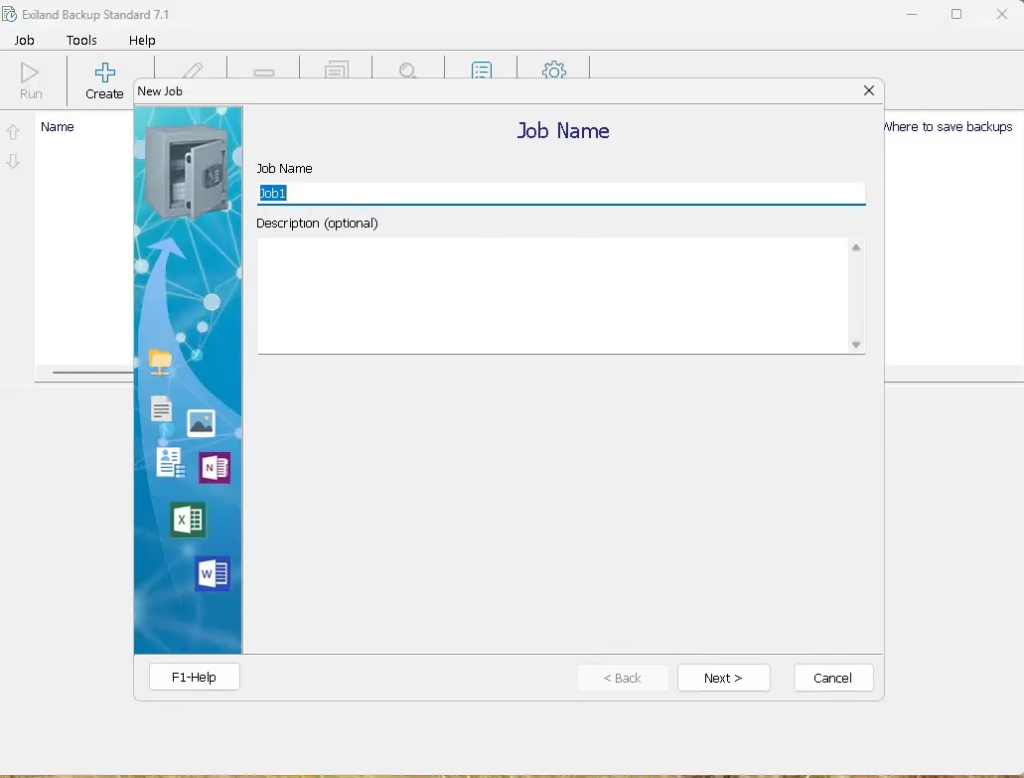Image resolution: width=1024 pixels, height=778 pixels.
Task: Click the job log list toolbar icon
Action: (x=482, y=70)
